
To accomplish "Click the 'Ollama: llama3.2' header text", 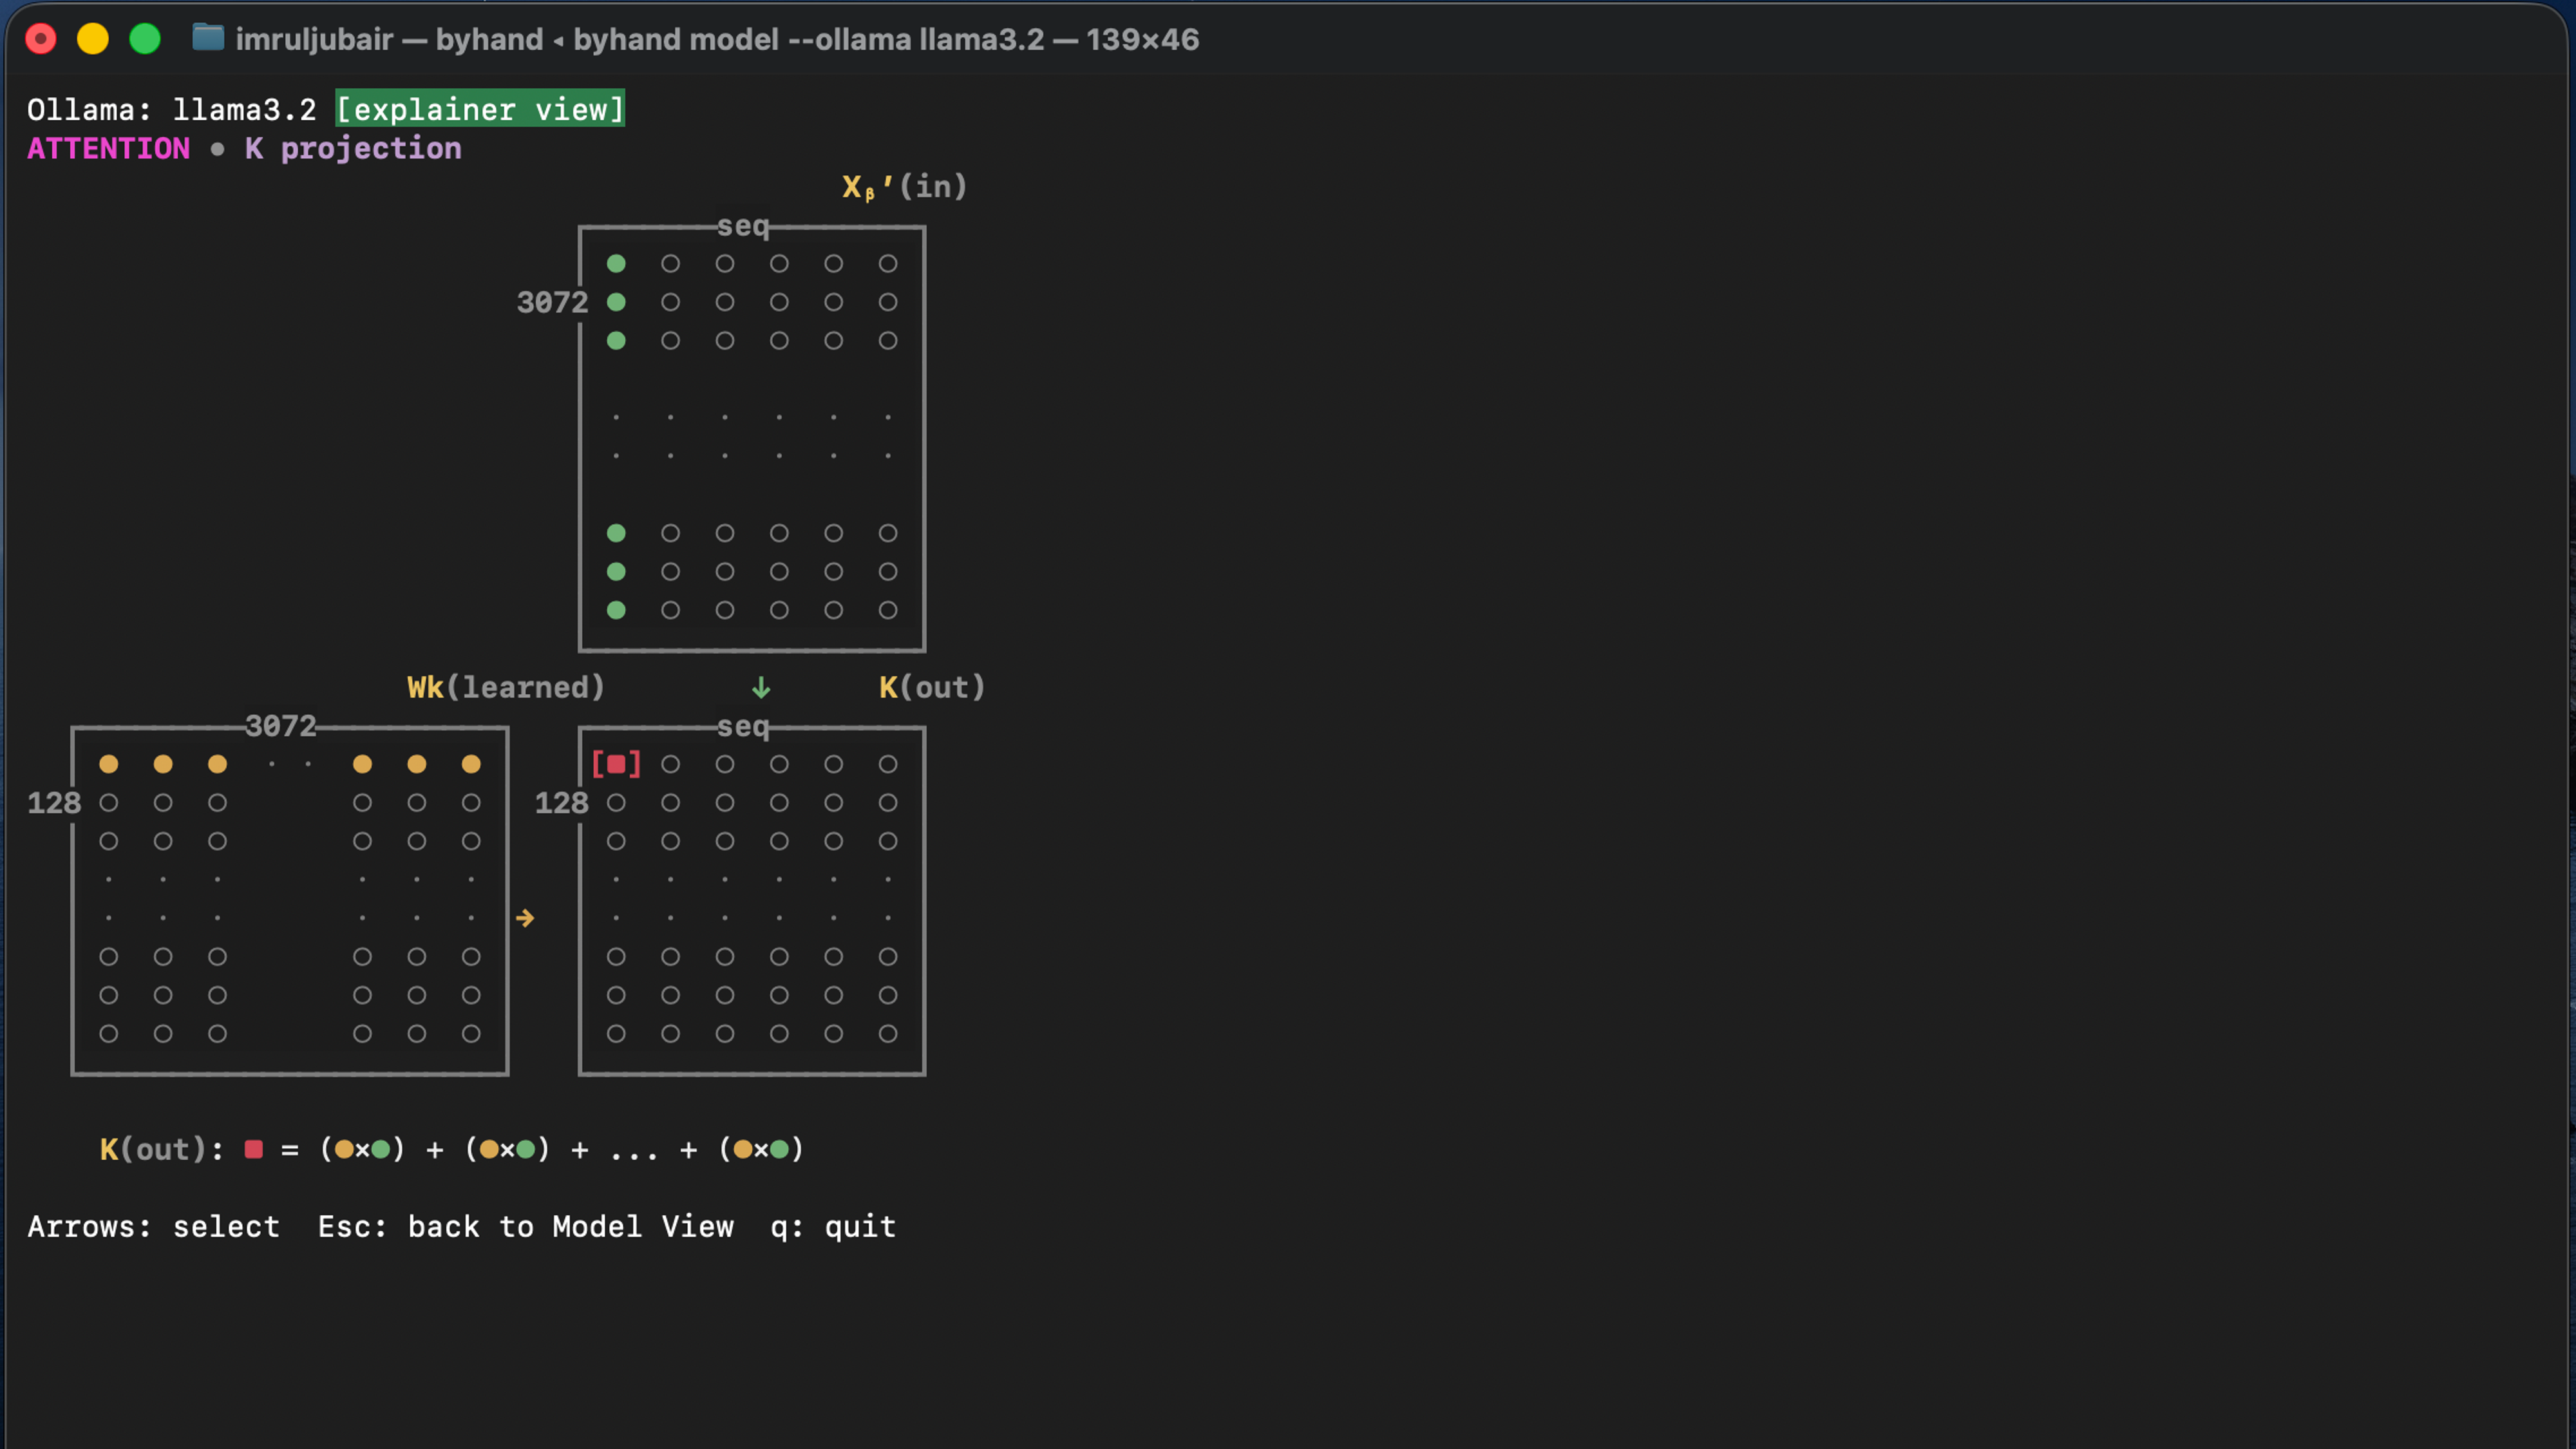I will (172, 109).
